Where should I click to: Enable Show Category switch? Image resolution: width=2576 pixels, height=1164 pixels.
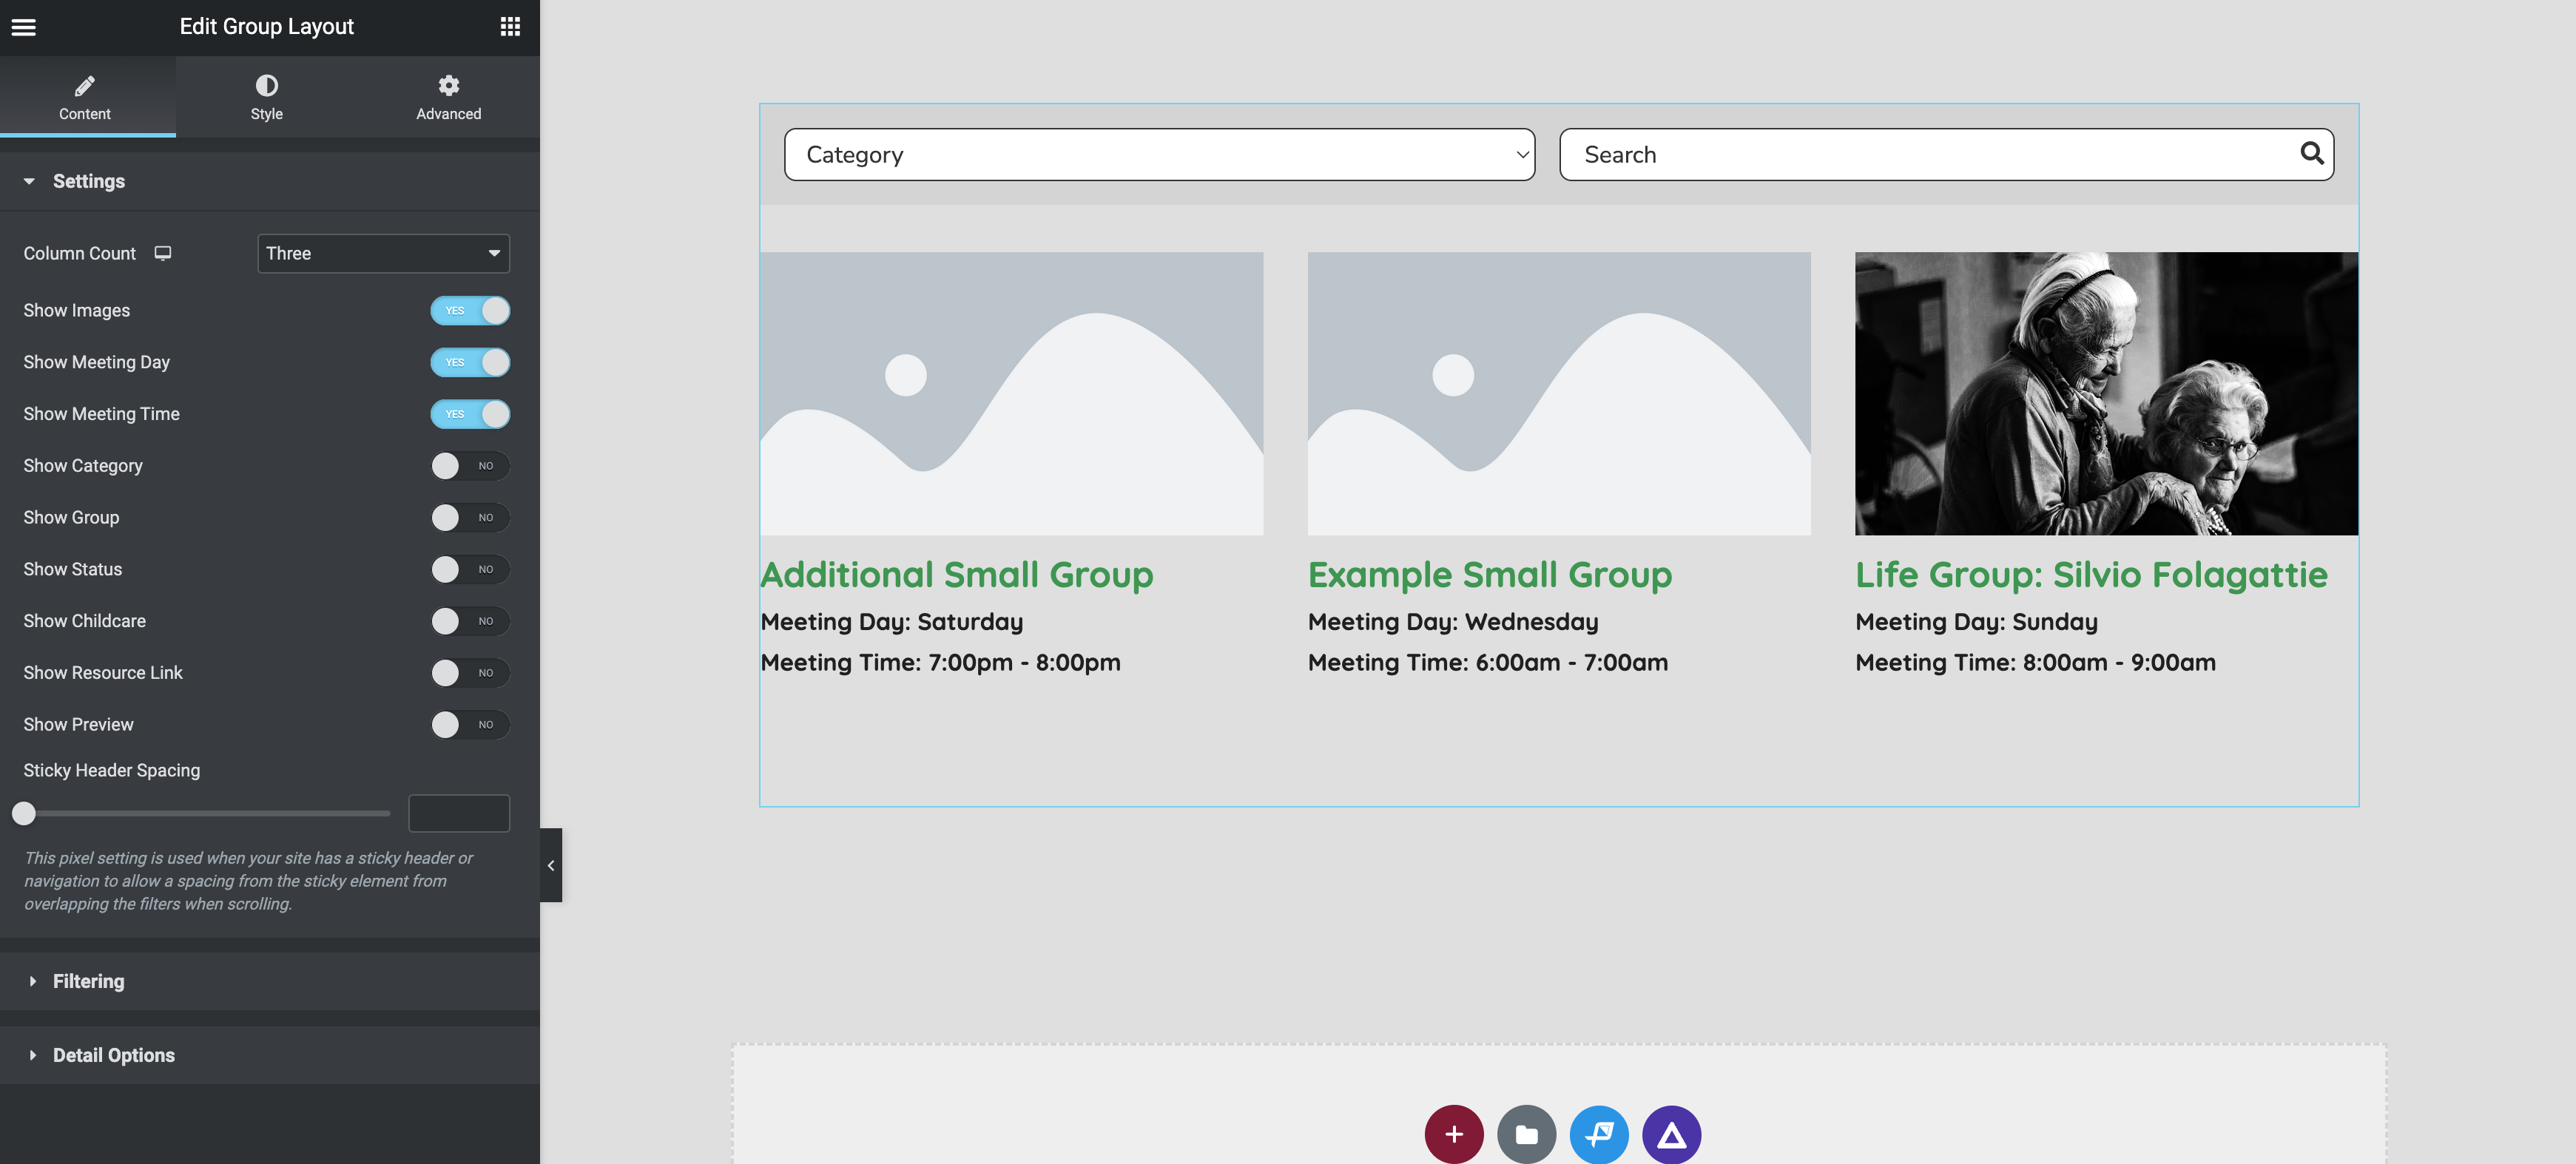point(470,466)
